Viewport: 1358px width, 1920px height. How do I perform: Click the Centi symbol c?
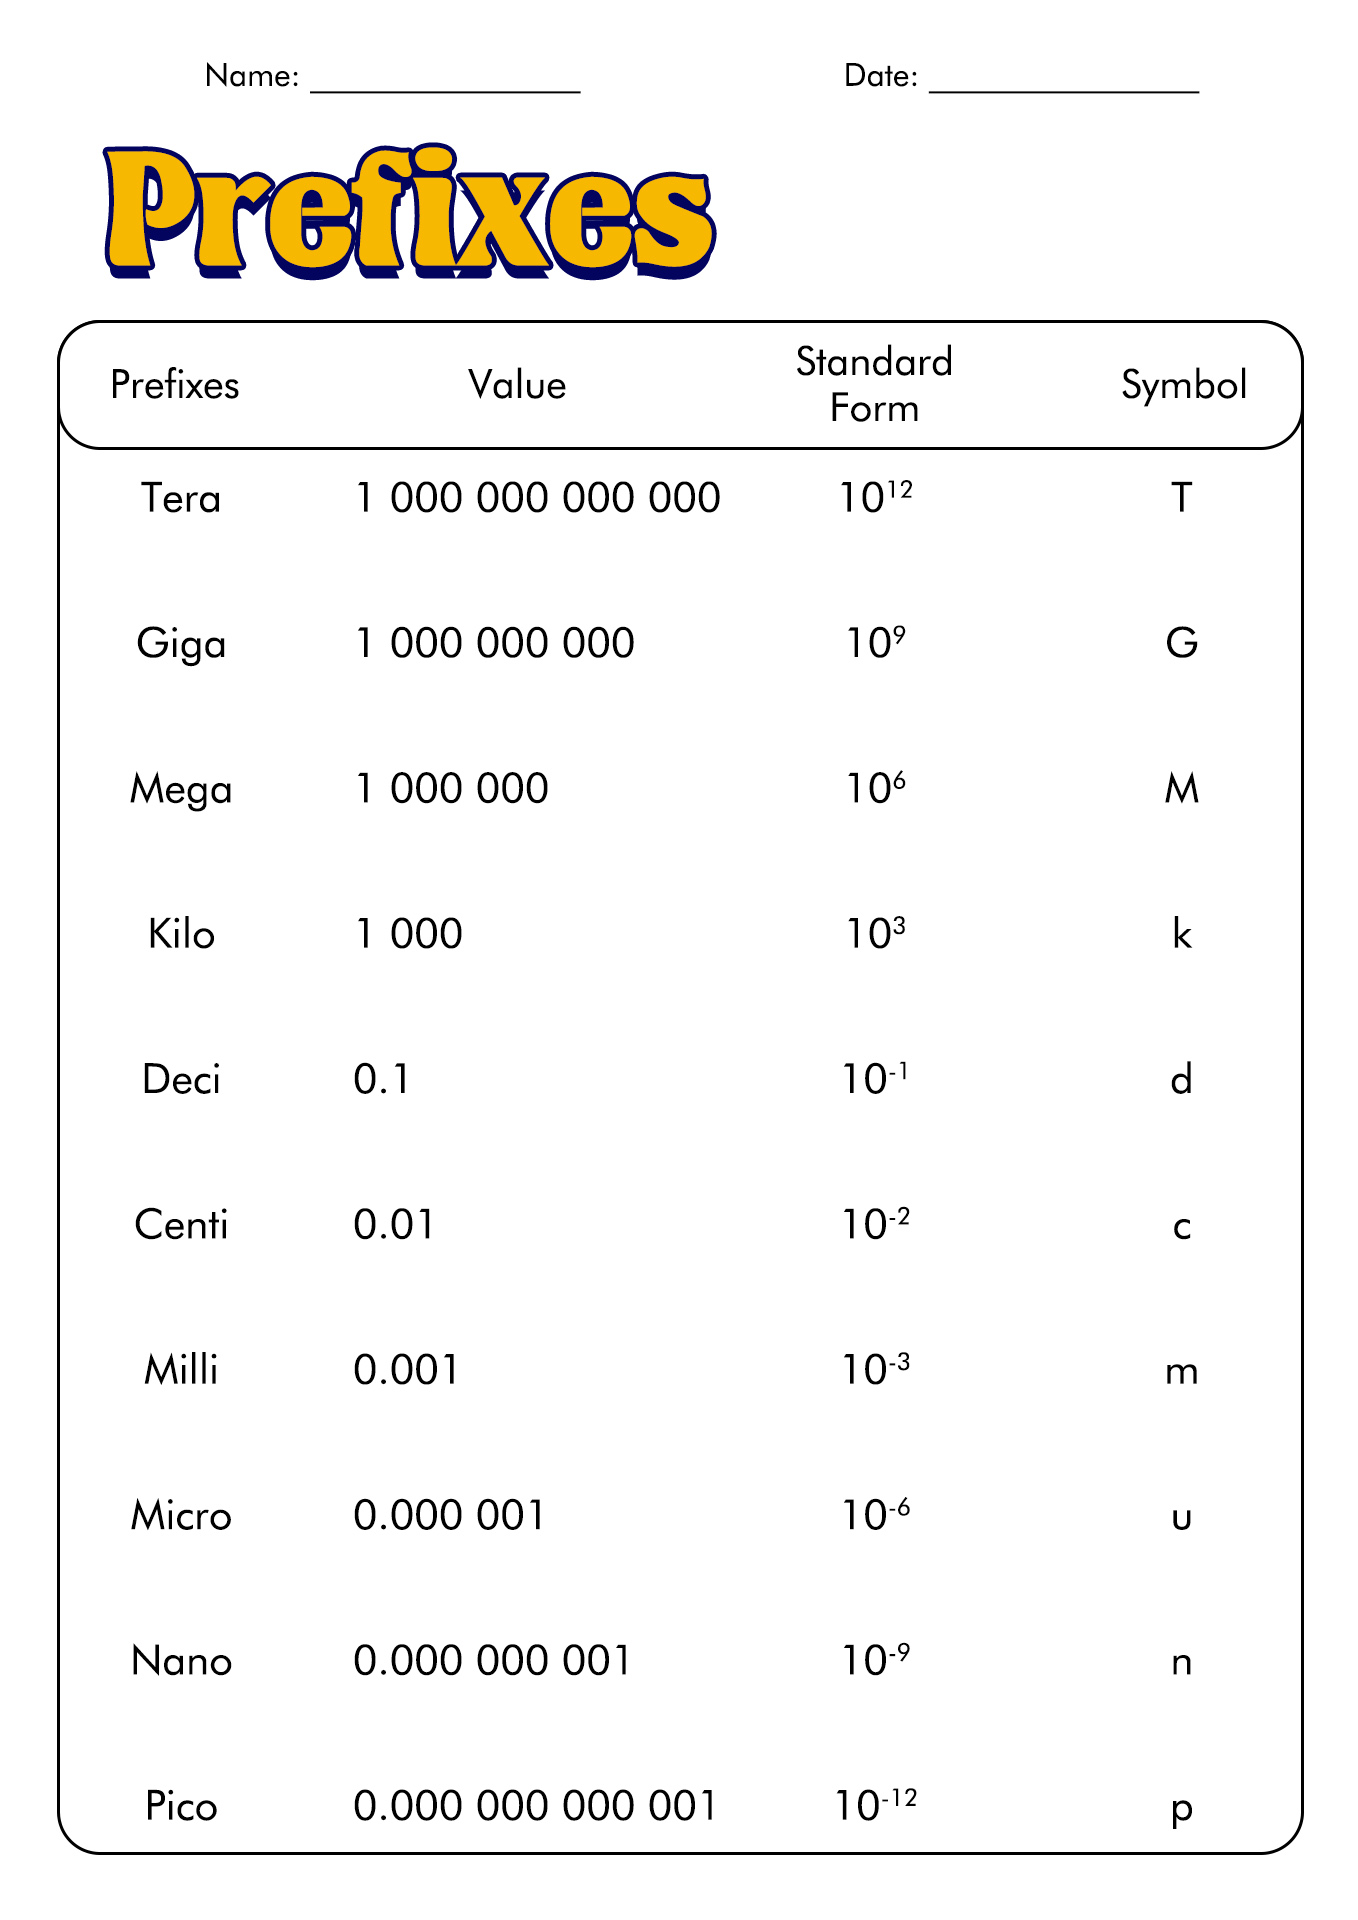1182,1227
